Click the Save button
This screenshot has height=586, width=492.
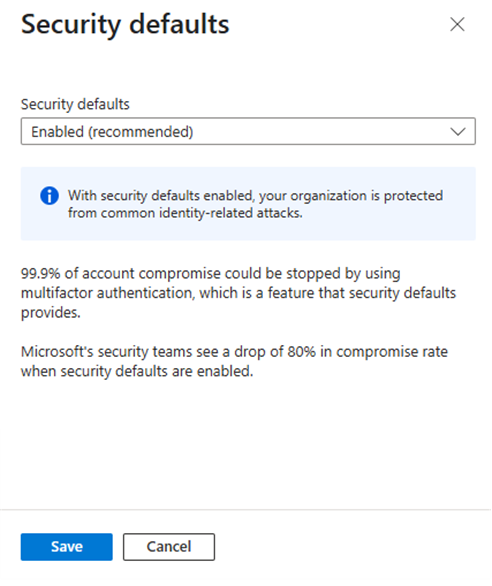pos(67,547)
